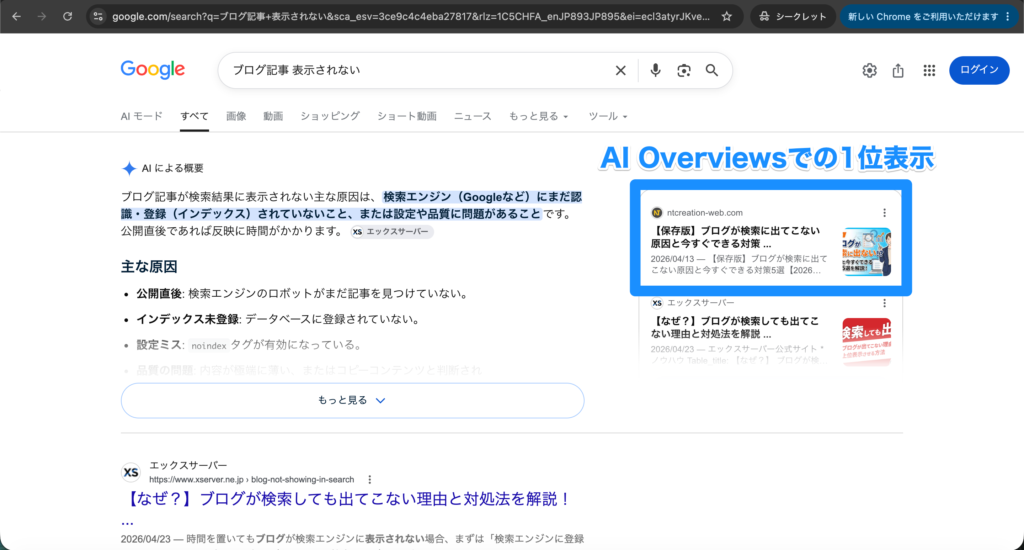The image size is (1024, 550).
Task: Start voice search with microphone icon
Action: 655,71
